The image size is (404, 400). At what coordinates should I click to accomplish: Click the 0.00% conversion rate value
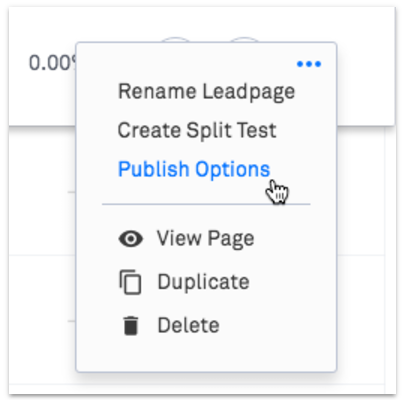pyautogui.click(x=53, y=63)
